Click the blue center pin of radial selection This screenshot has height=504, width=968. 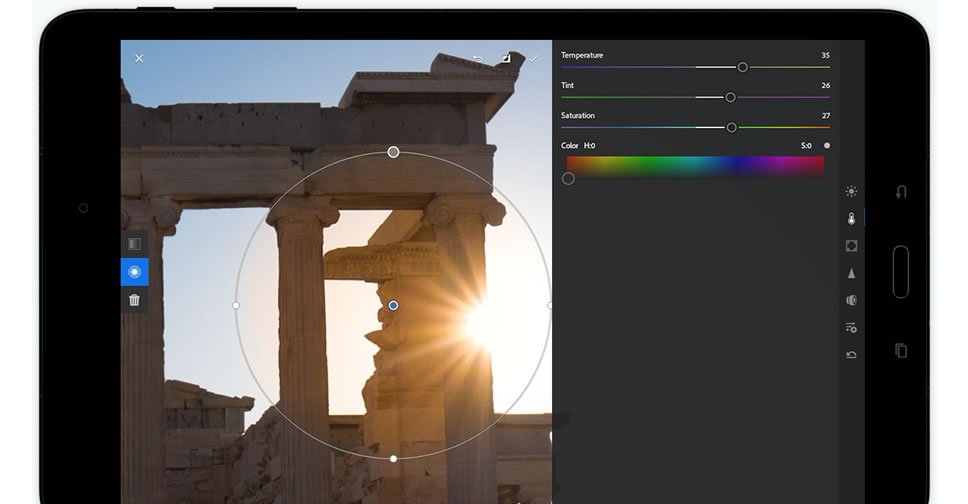[393, 306]
